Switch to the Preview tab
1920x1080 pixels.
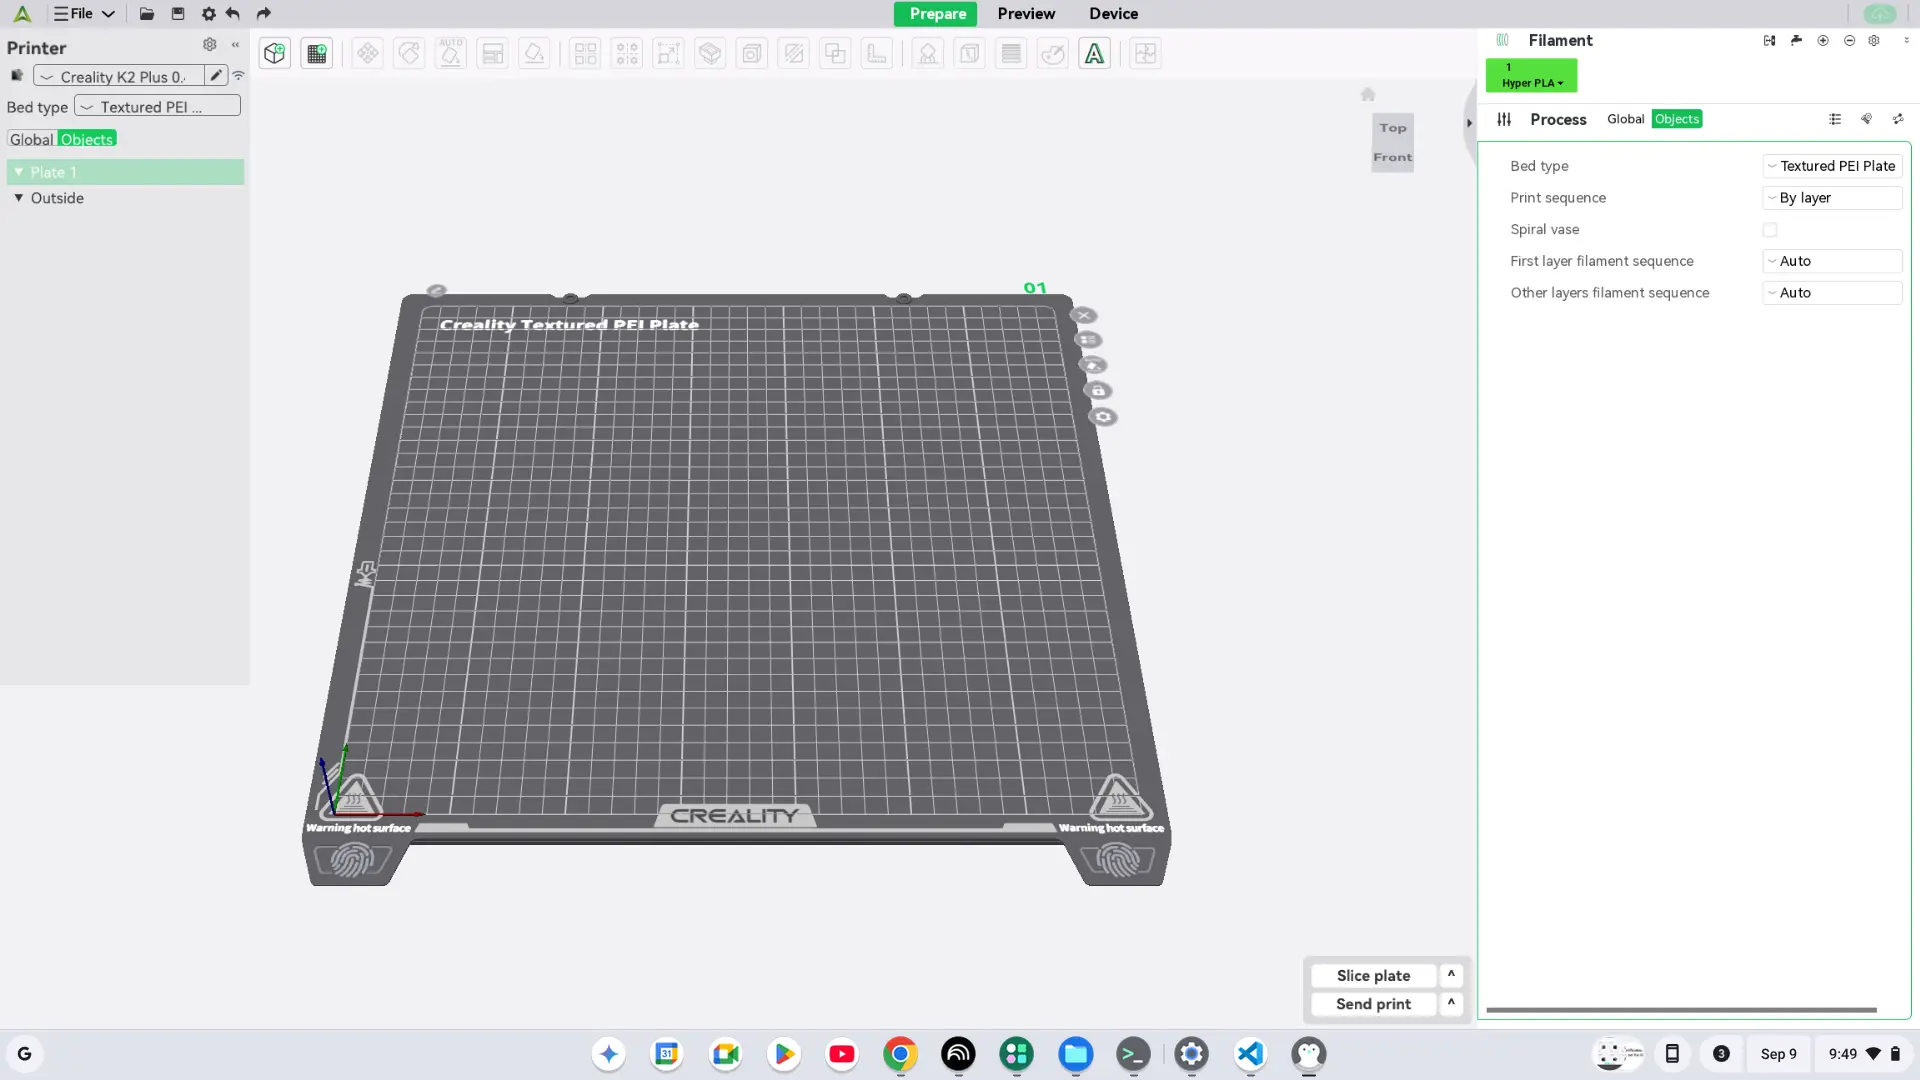[1025, 14]
